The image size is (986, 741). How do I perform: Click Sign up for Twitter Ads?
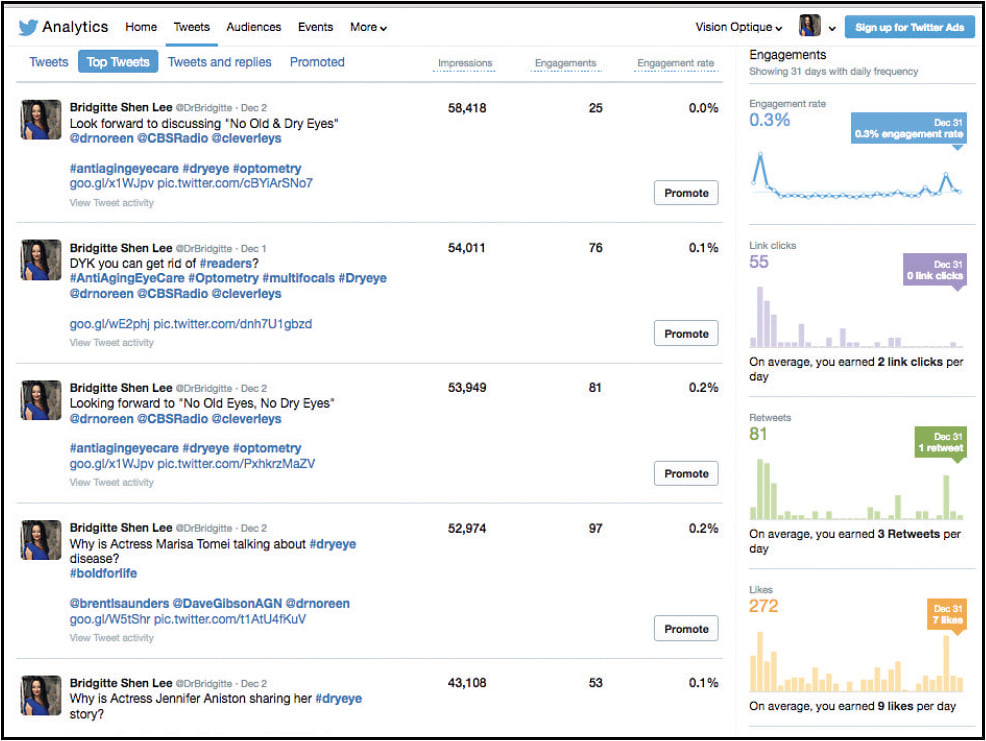tap(910, 27)
